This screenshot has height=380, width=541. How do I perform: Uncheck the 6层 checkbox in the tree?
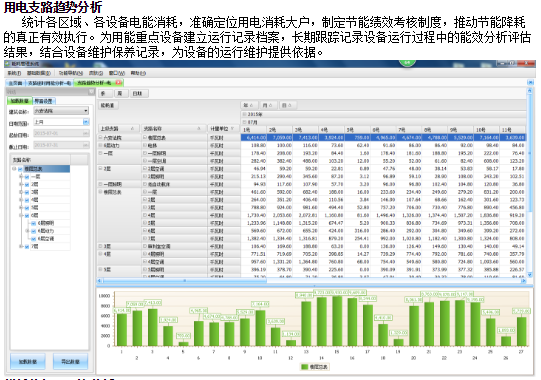(x=27, y=216)
